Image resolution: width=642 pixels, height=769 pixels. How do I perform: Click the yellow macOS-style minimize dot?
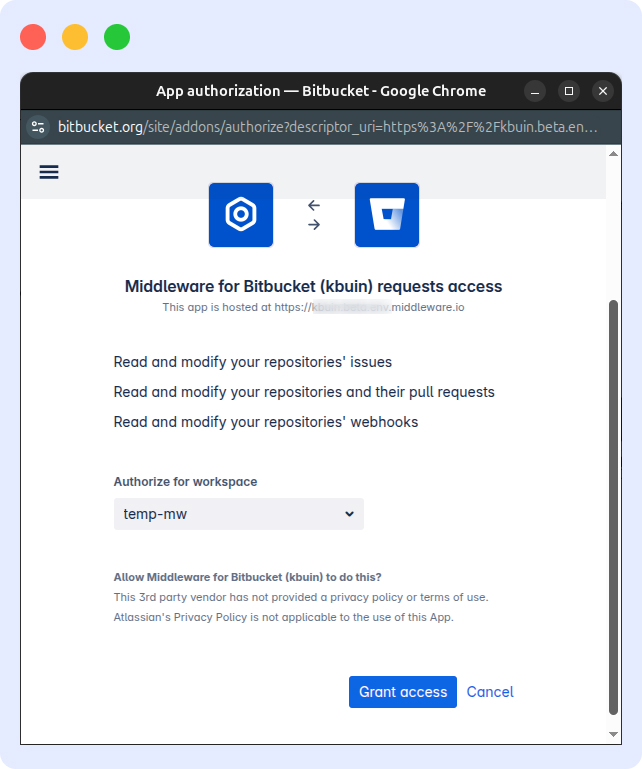point(75,37)
